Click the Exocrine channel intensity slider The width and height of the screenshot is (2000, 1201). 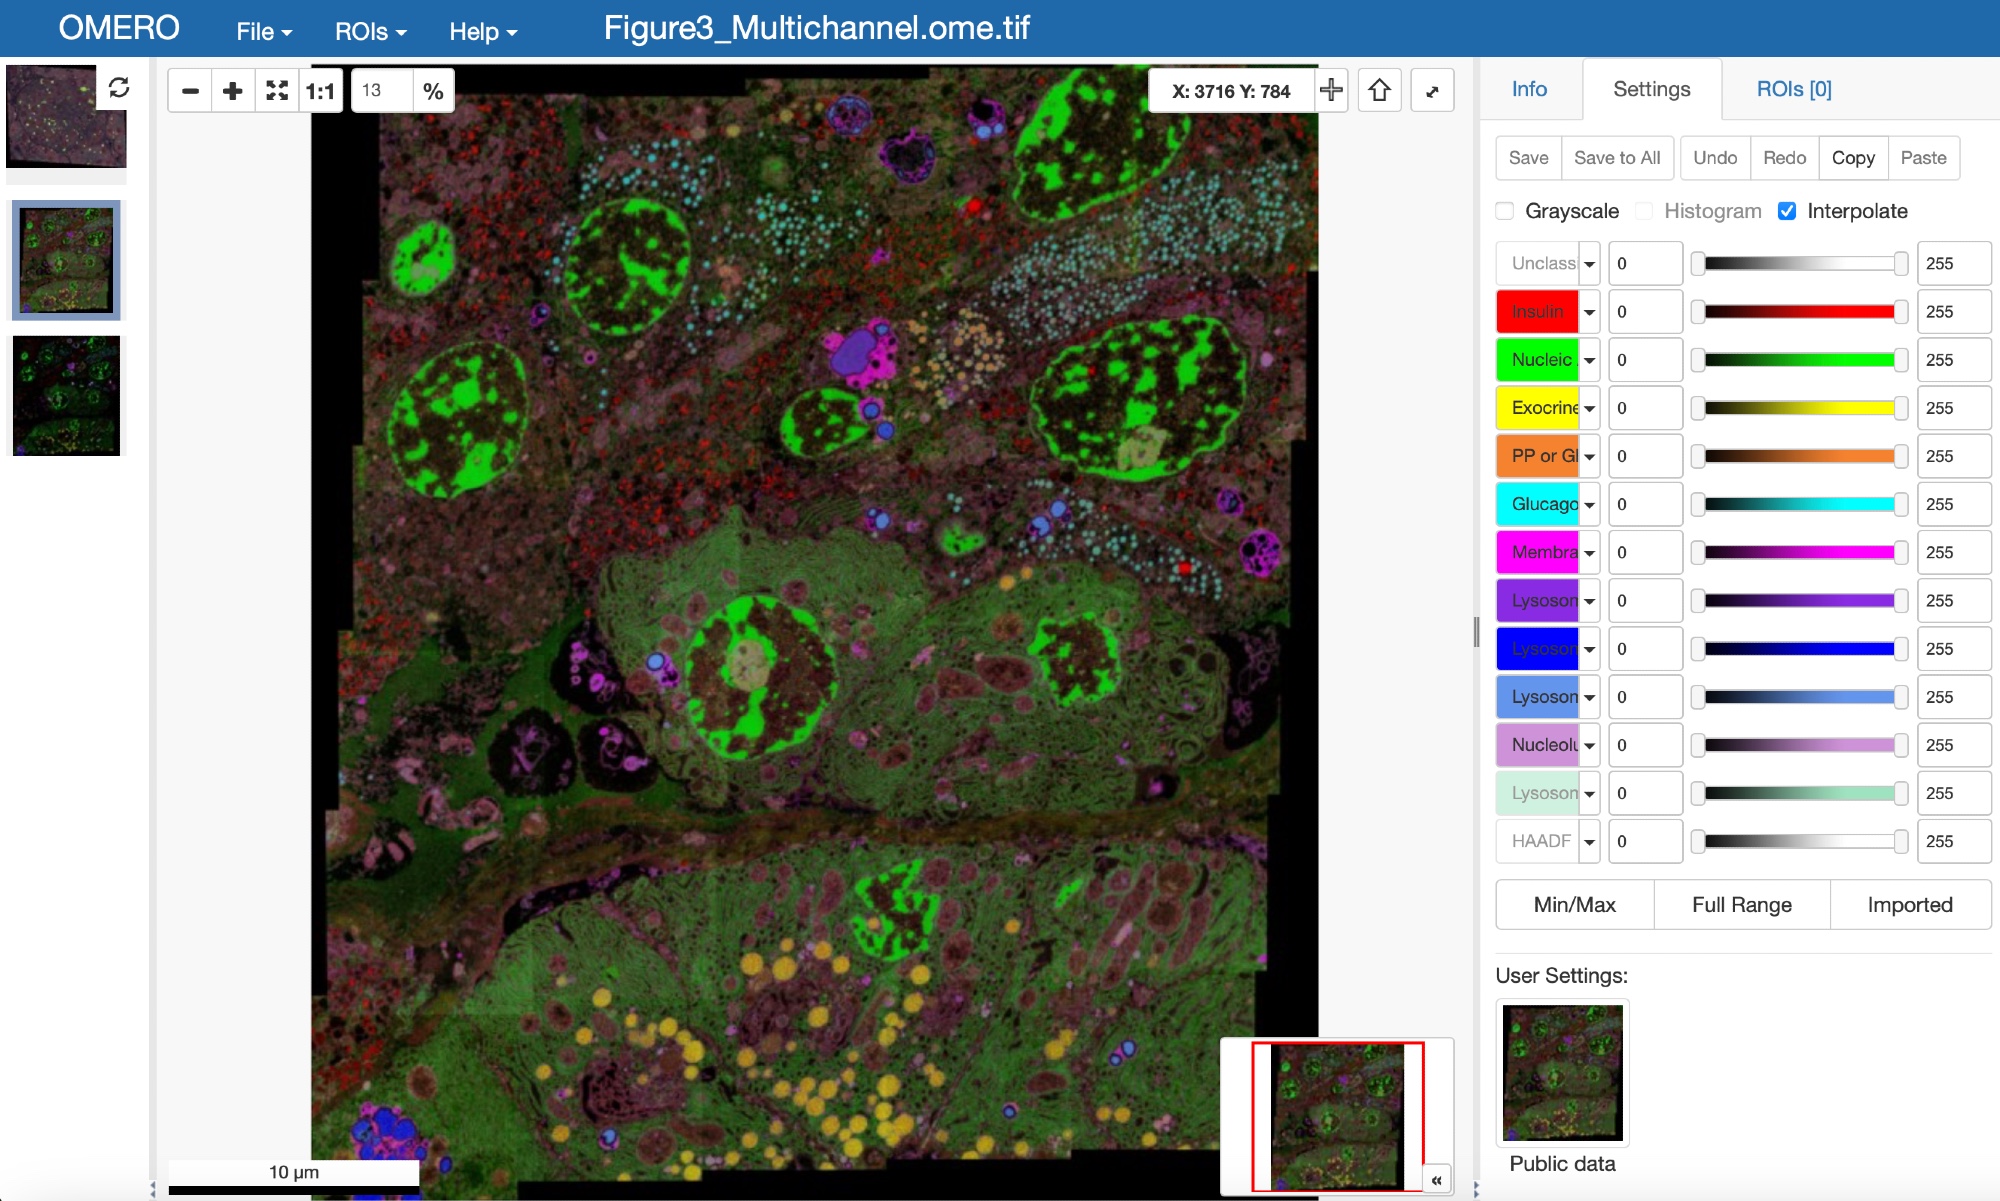[x=1799, y=408]
